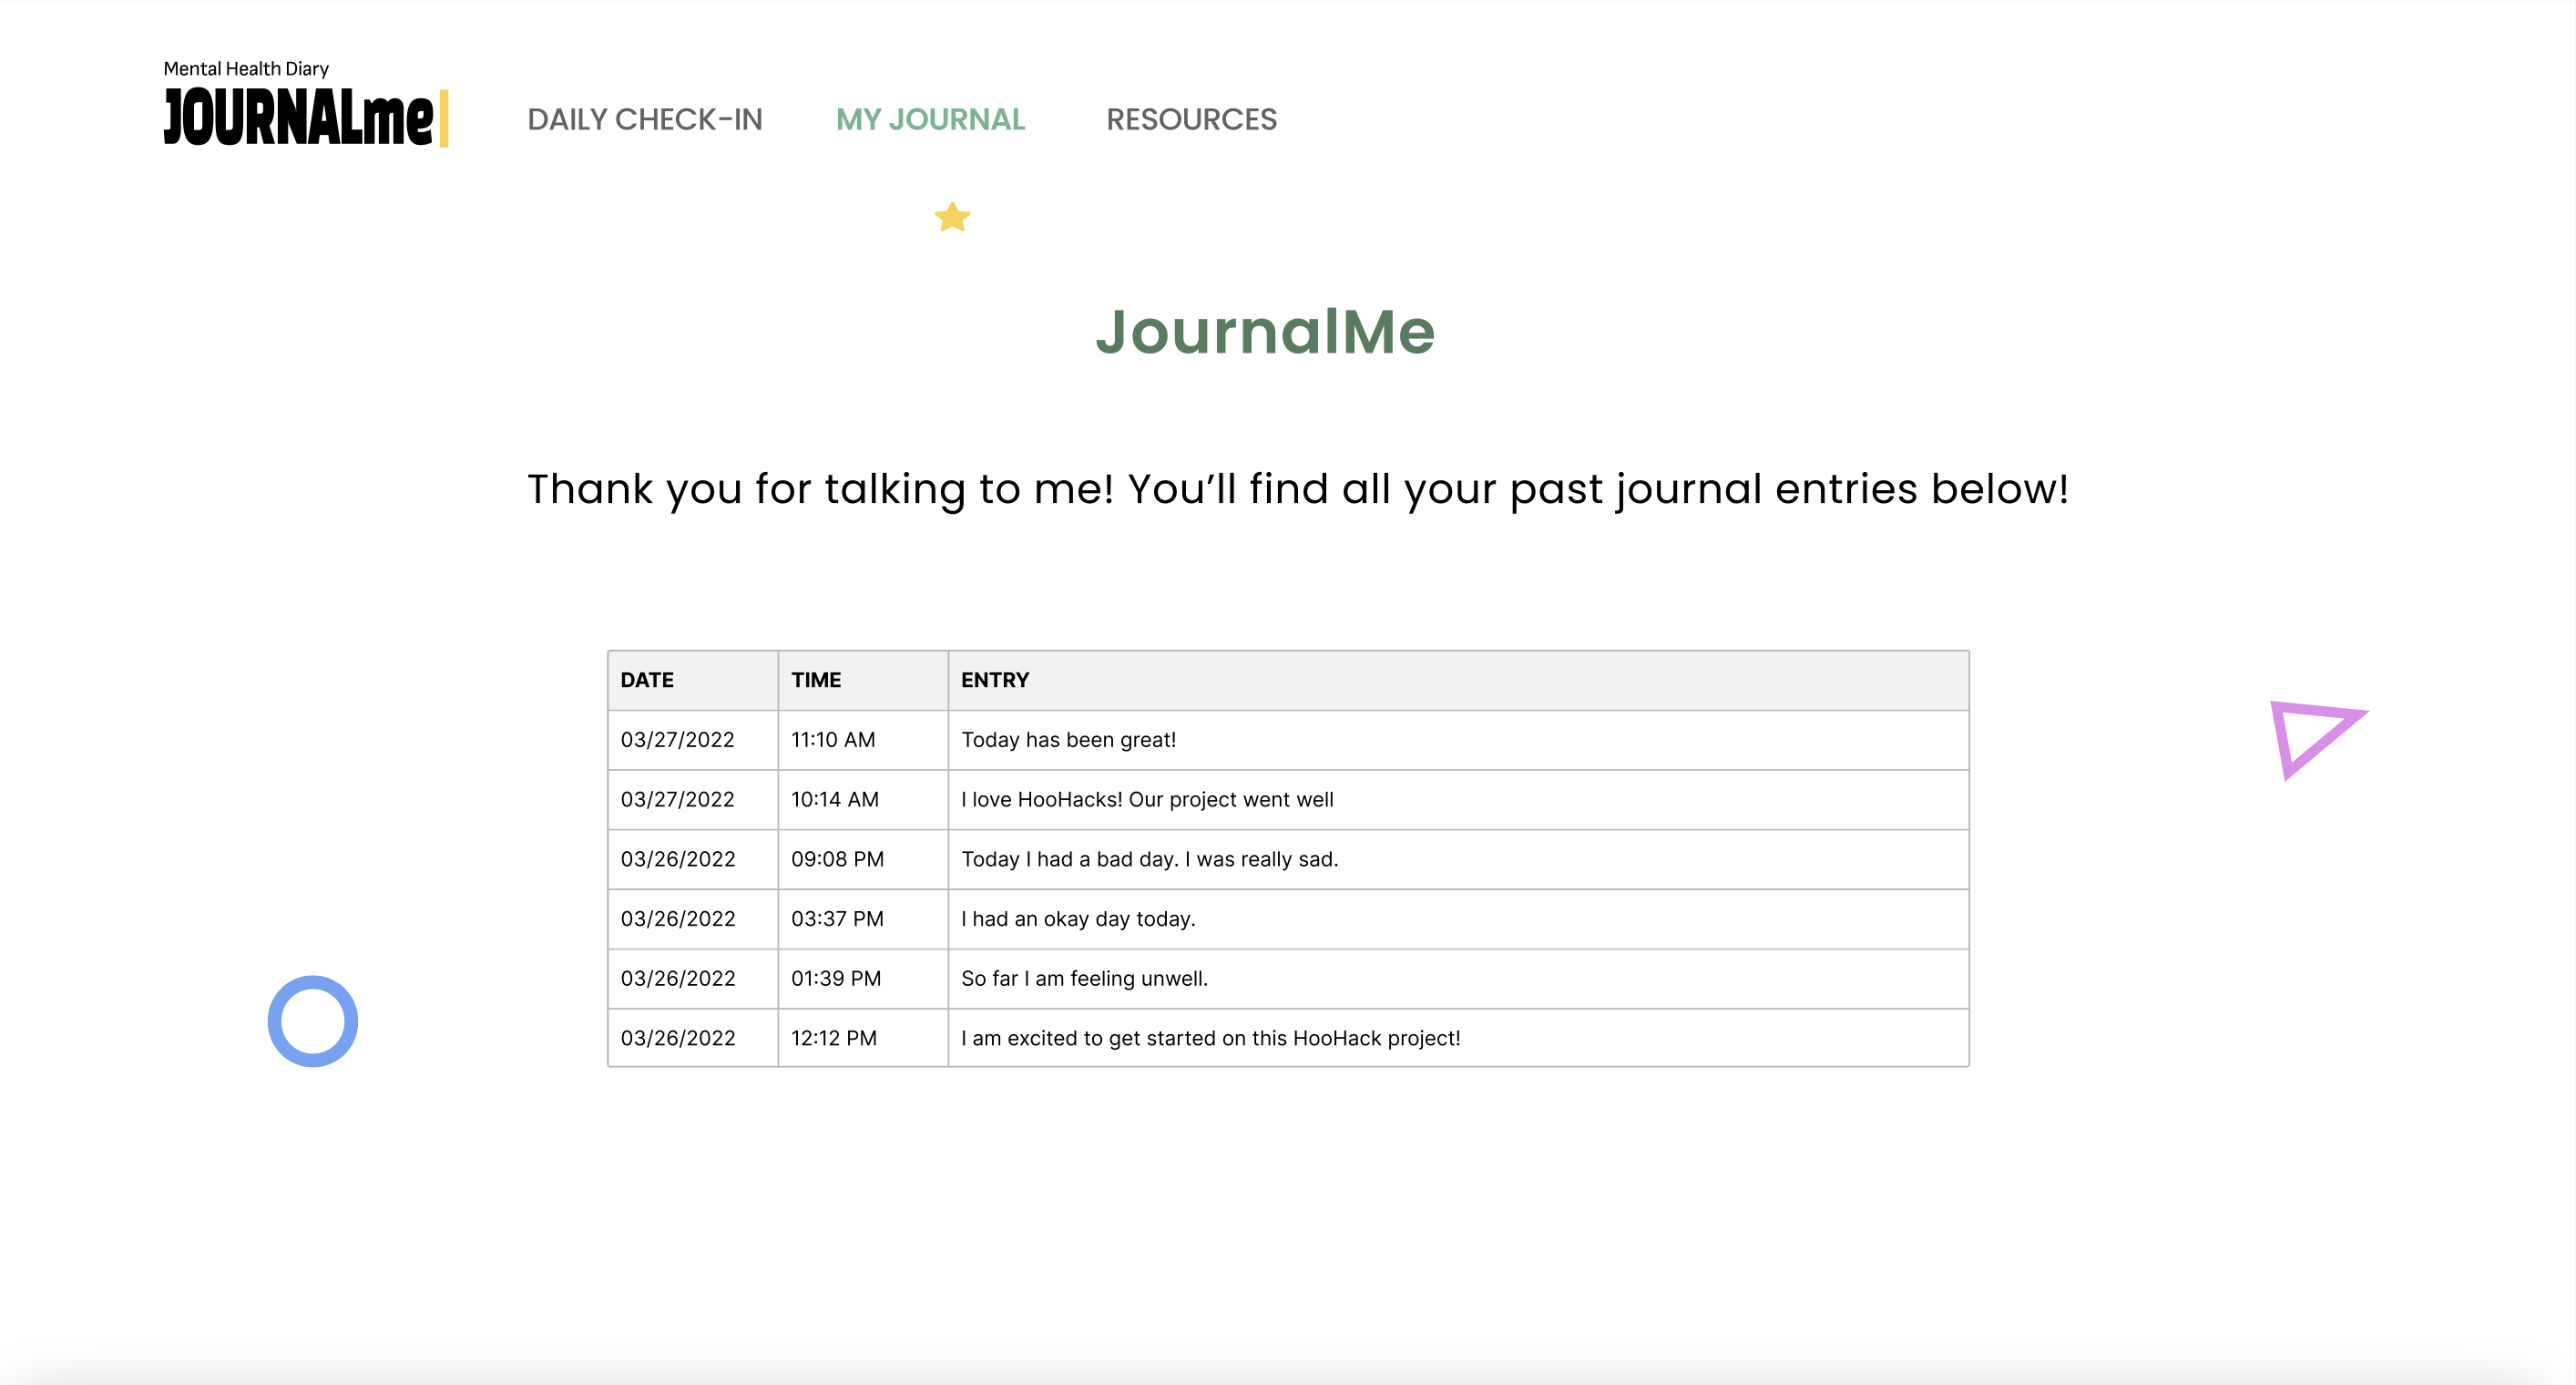
Task: Click the blue circle shape
Action: [x=312, y=1021]
